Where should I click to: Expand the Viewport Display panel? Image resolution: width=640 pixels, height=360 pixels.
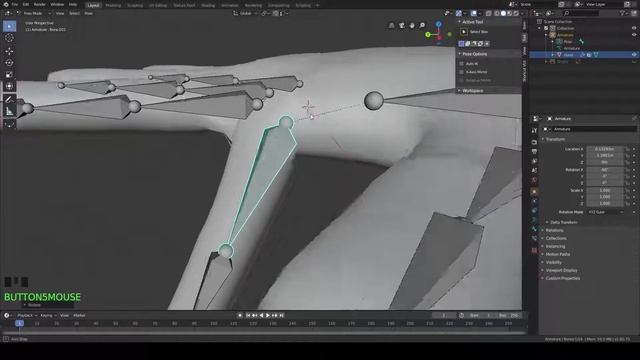561,270
